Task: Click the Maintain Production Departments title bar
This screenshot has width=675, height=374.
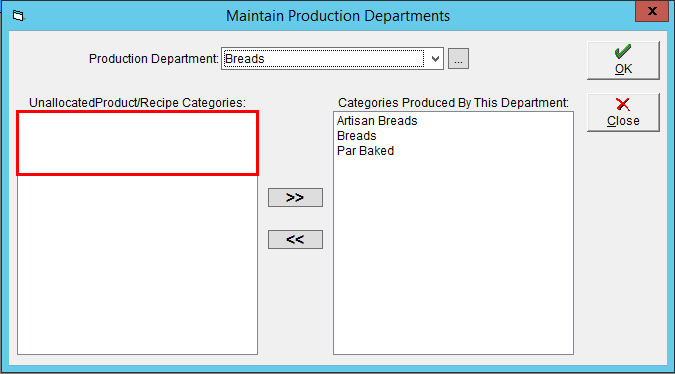Action: [338, 16]
